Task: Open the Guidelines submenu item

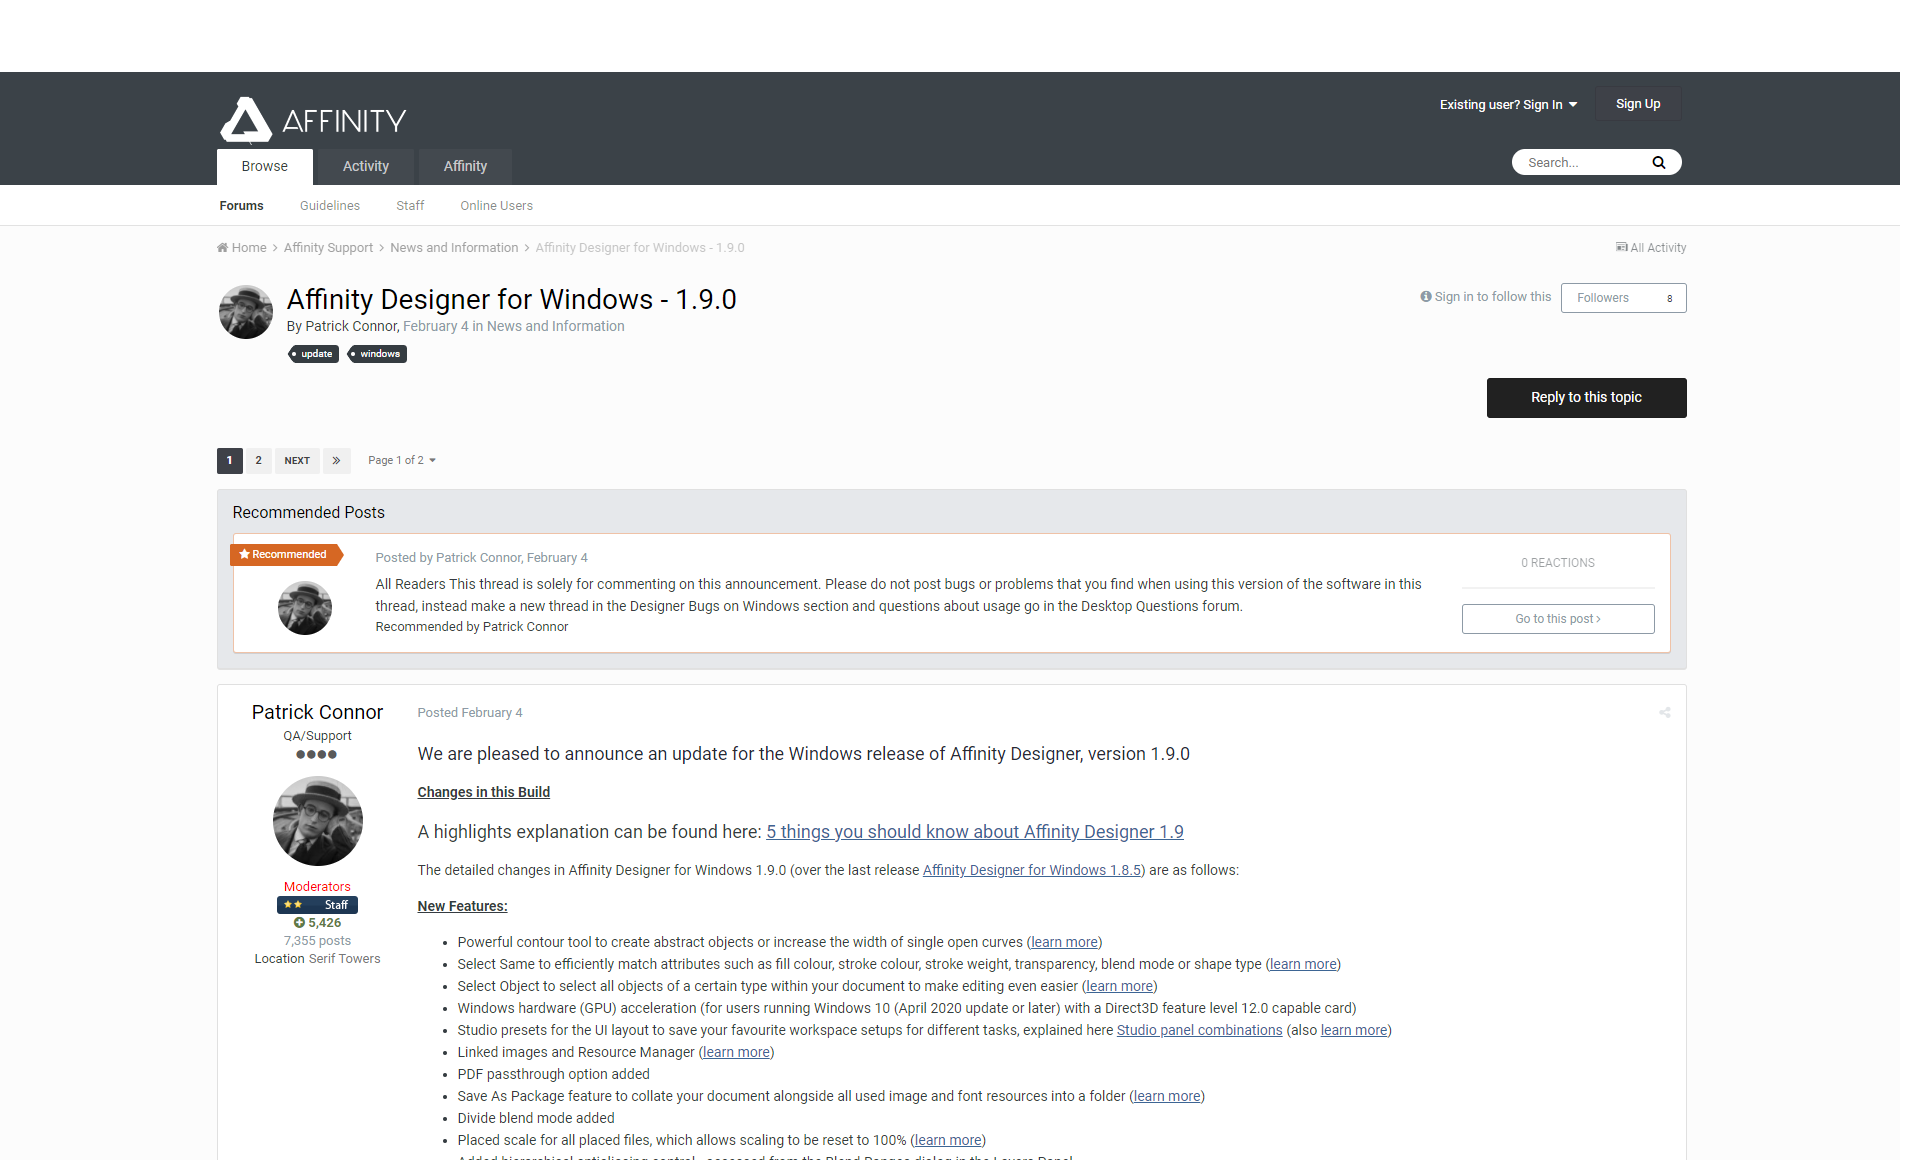Action: [x=329, y=206]
